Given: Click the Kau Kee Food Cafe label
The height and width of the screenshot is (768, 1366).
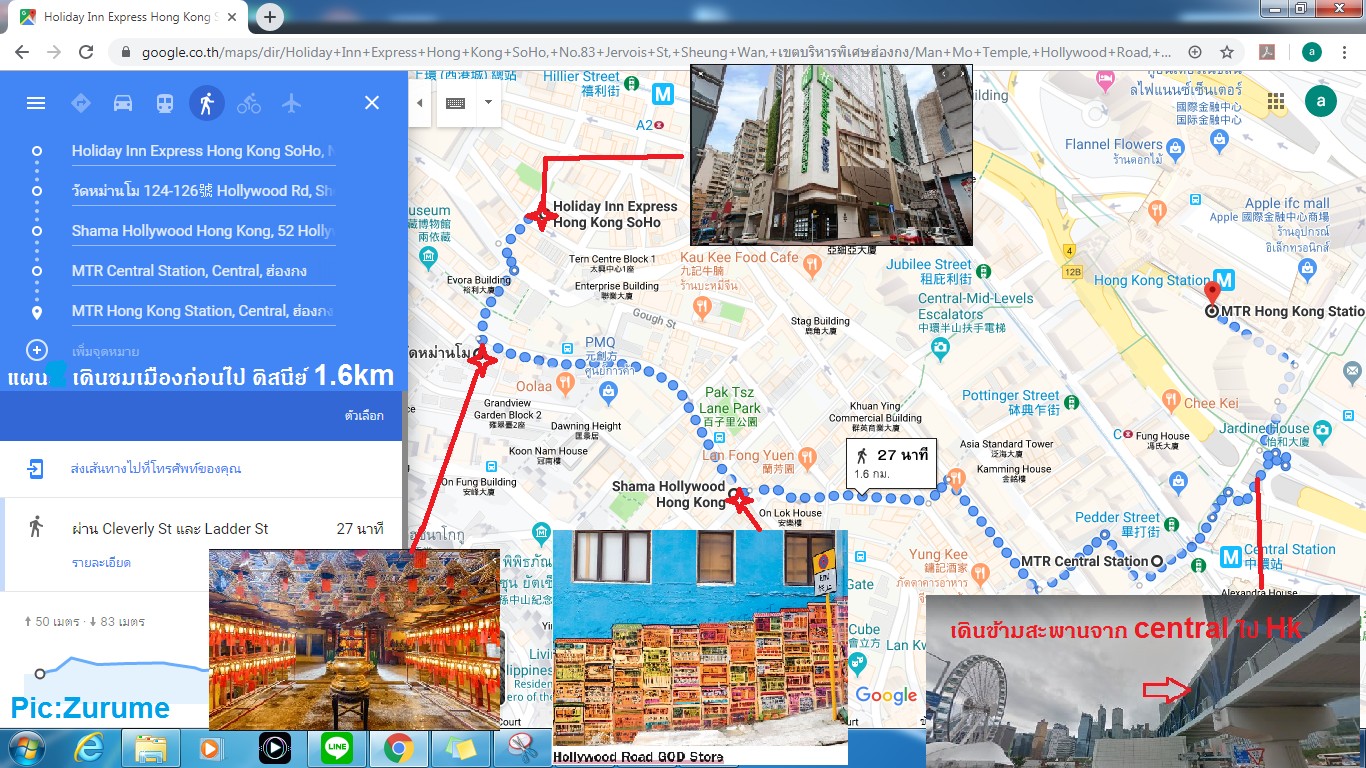Looking at the screenshot, I should coord(738,257).
